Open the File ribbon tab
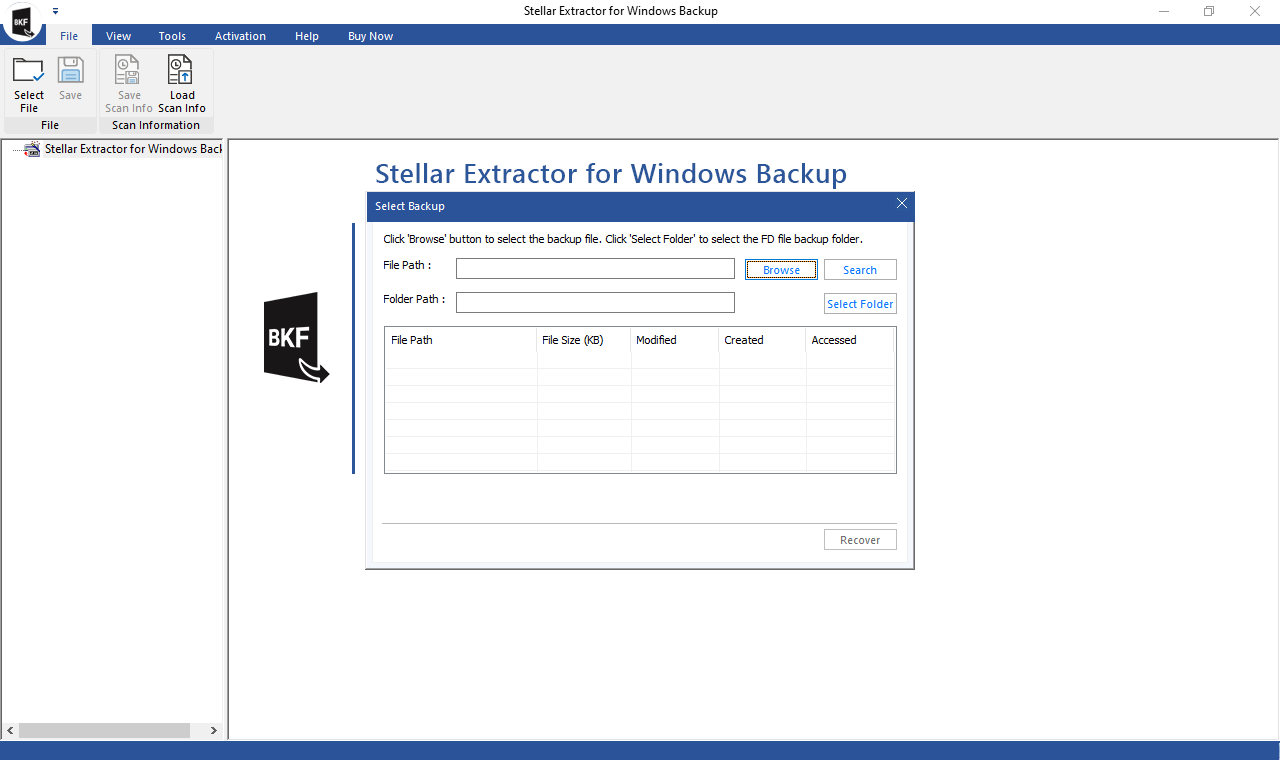Image resolution: width=1280 pixels, height=760 pixels. click(69, 36)
